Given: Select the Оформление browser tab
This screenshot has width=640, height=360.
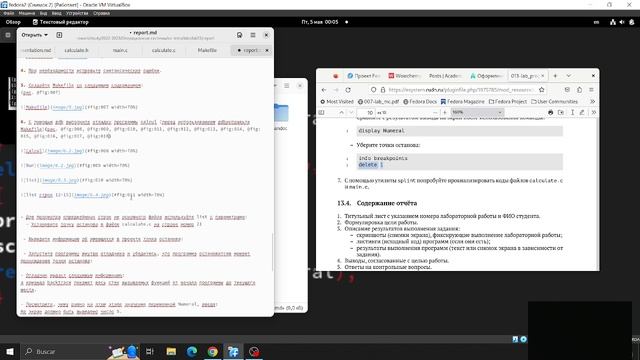Looking at the screenshot, I should (486, 76).
